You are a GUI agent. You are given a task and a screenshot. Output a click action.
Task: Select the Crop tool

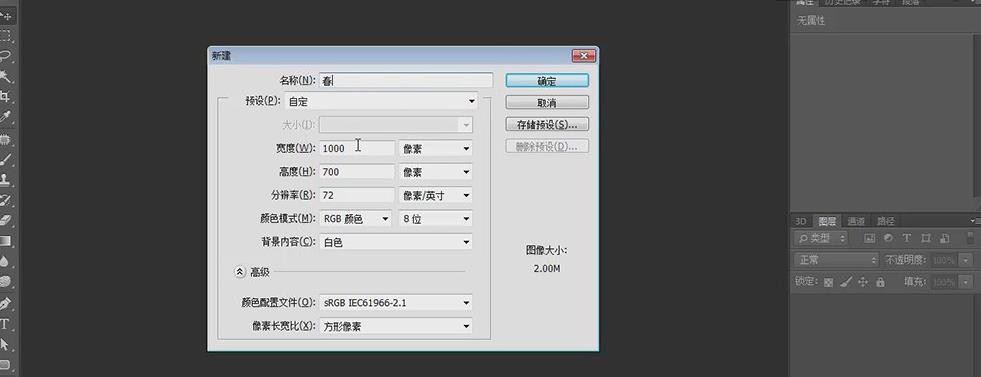(x=5, y=97)
